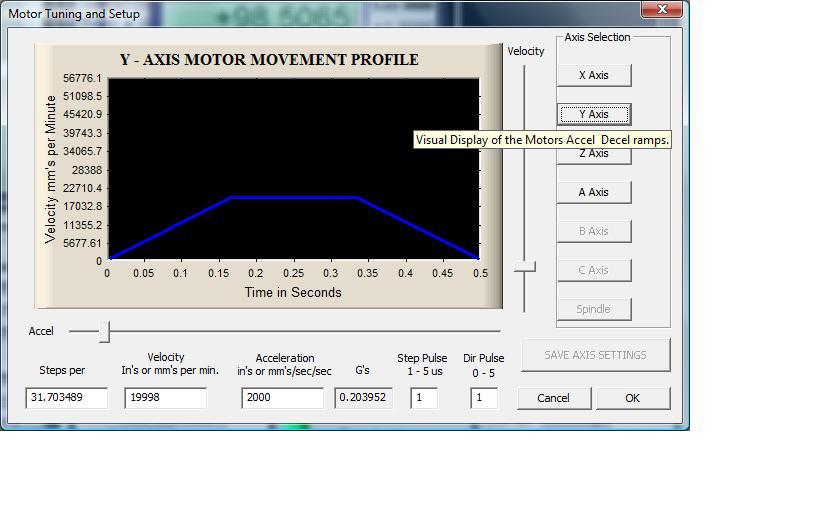Viewport: 840px width, 525px height.
Task: Click the C Axis button
Action: 593,270
